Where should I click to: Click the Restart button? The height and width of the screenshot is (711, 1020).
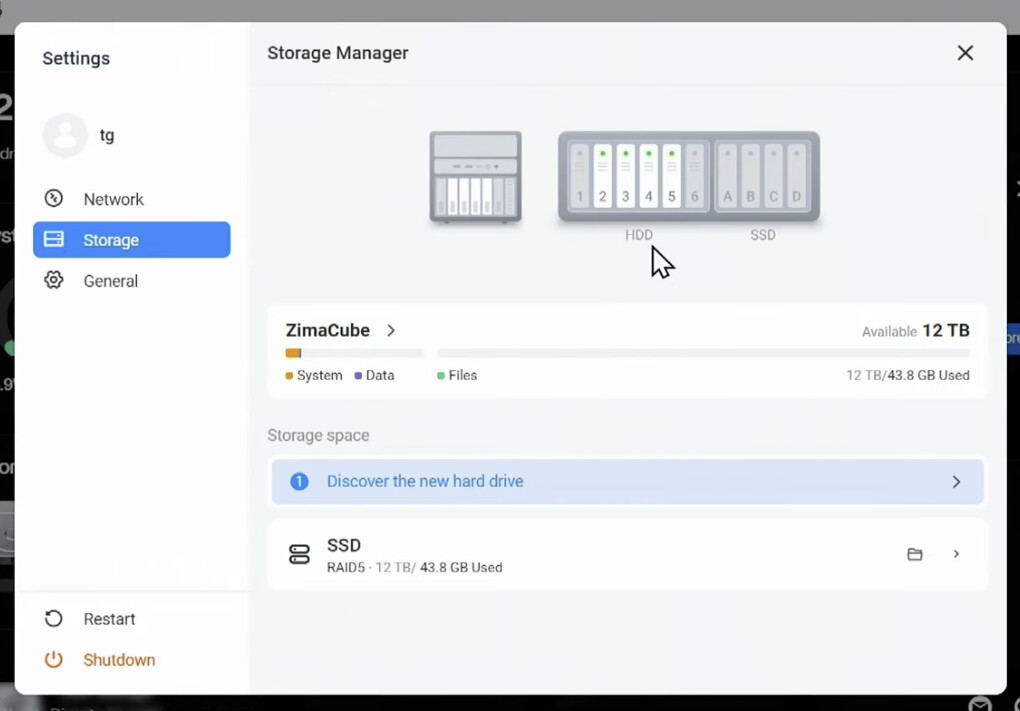tap(108, 619)
